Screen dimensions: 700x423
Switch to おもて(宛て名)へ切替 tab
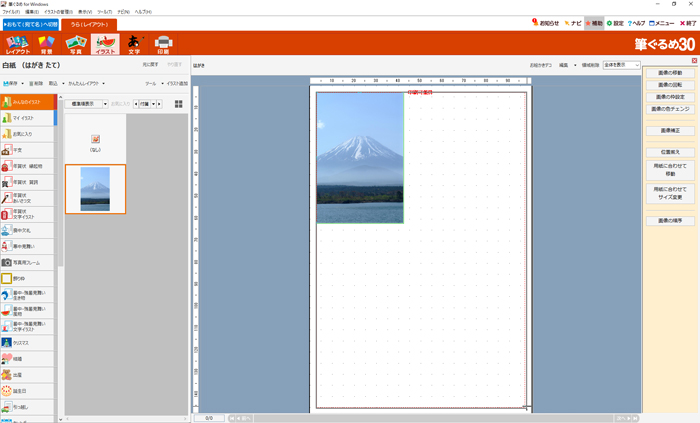[30, 24]
